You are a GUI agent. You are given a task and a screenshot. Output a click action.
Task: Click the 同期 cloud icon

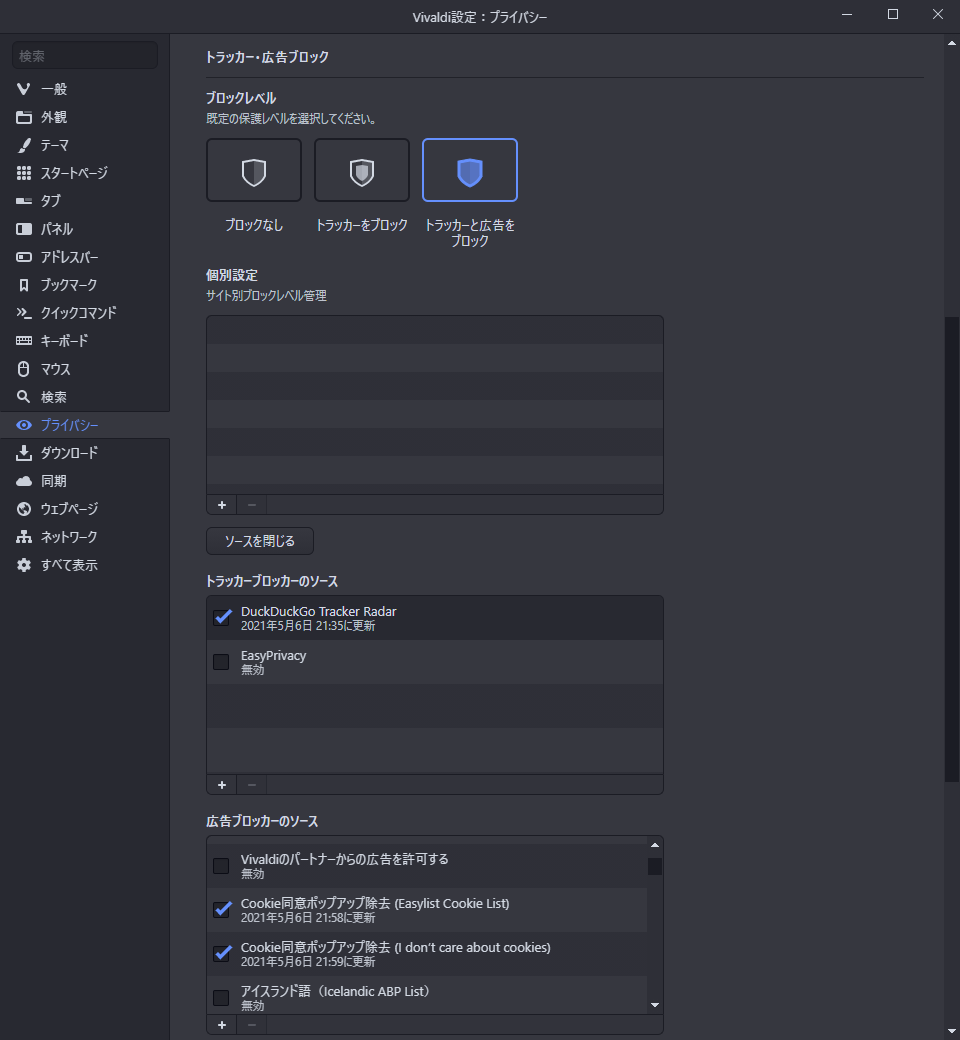click(24, 481)
